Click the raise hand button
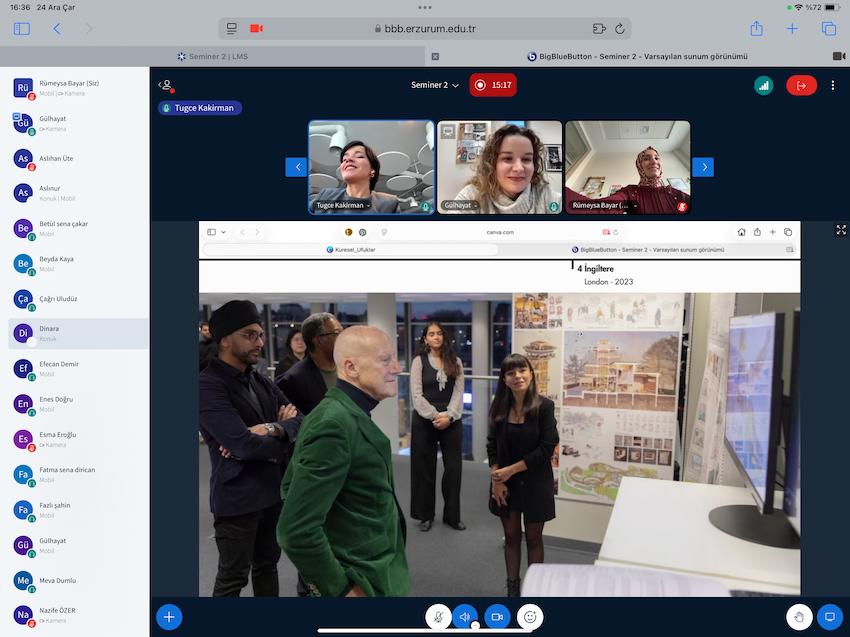 pos(798,617)
